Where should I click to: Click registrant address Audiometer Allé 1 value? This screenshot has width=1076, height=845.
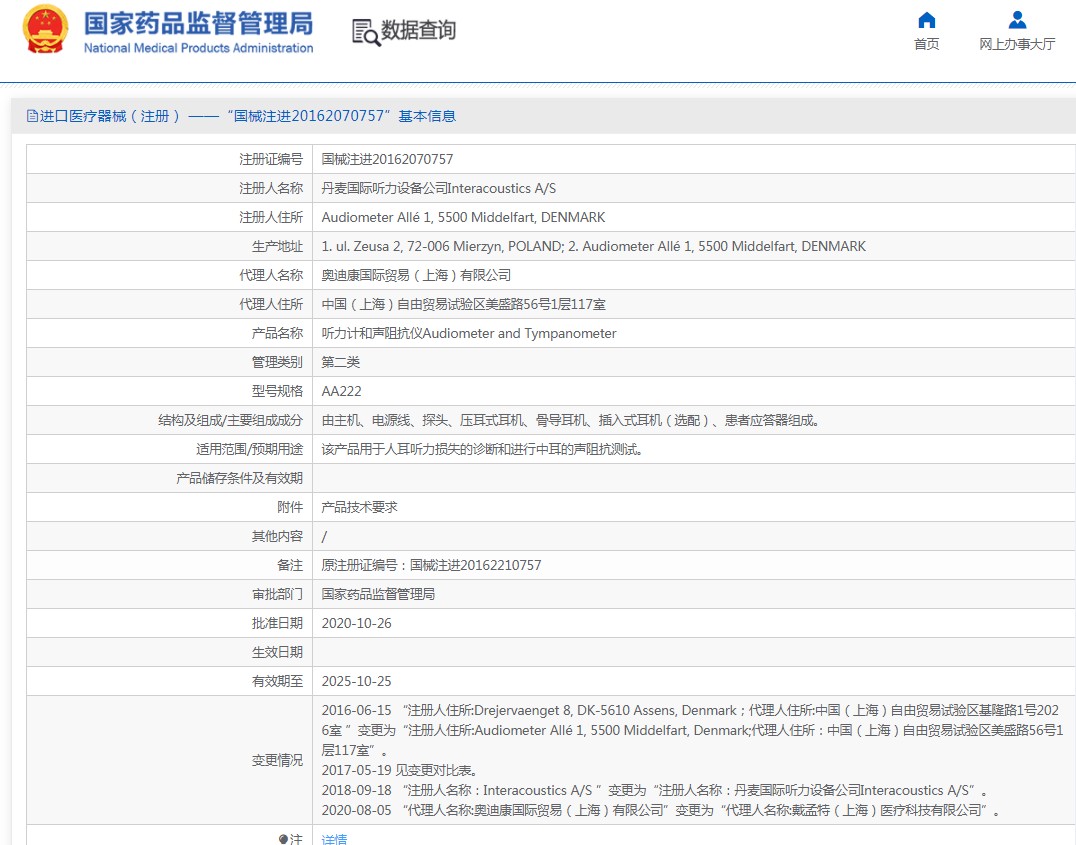coord(463,218)
